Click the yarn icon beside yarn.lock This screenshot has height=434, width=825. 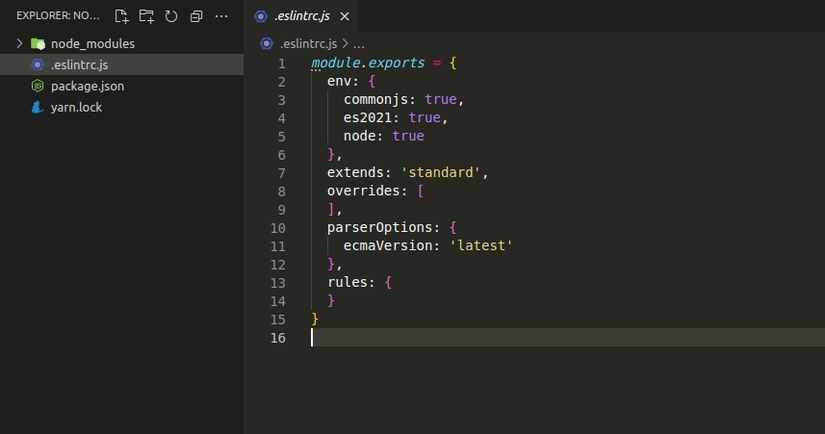coord(37,107)
